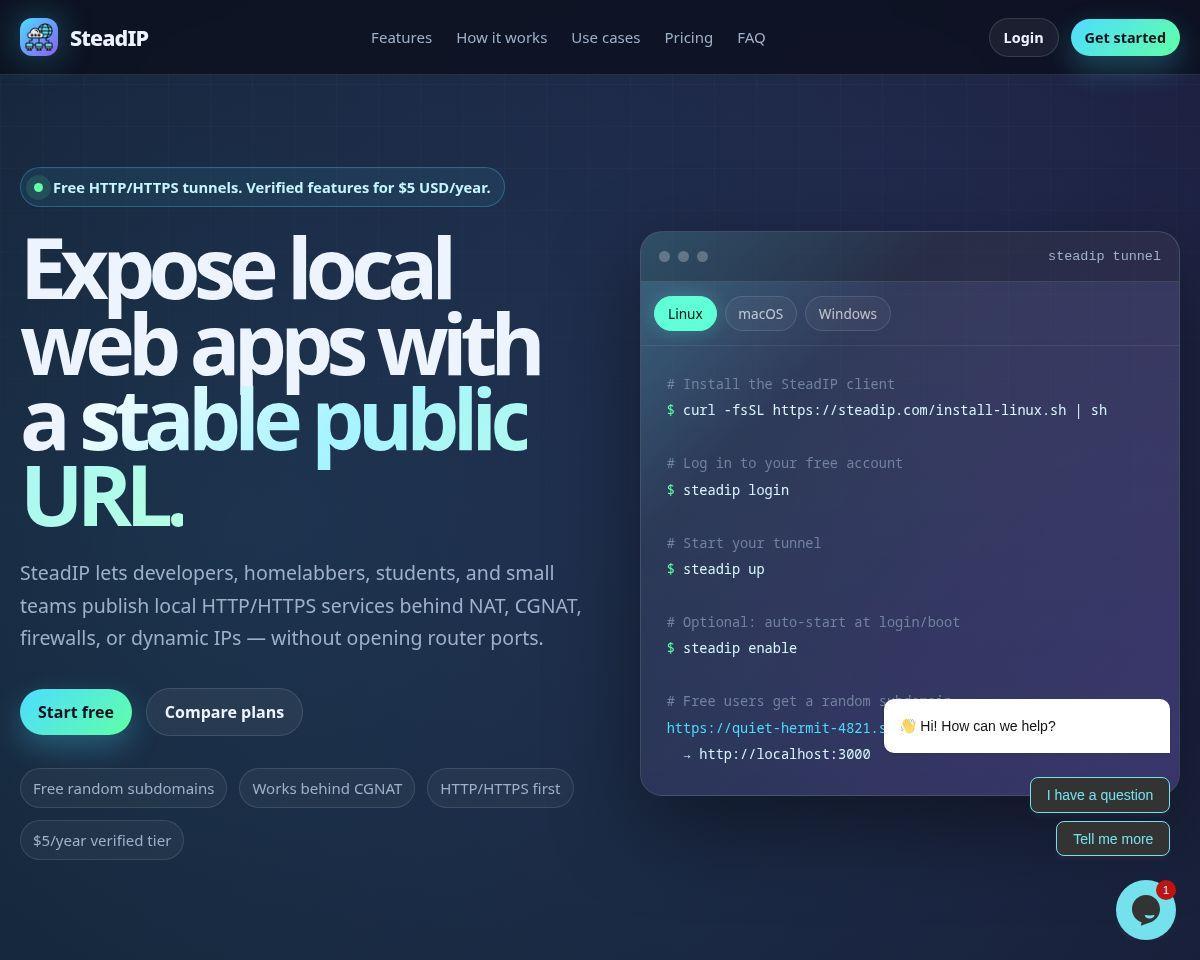This screenshot has width=1200, height=960.
Task: Click the 'steadip tunnel' terminal title
Action: coord(1104,256)
